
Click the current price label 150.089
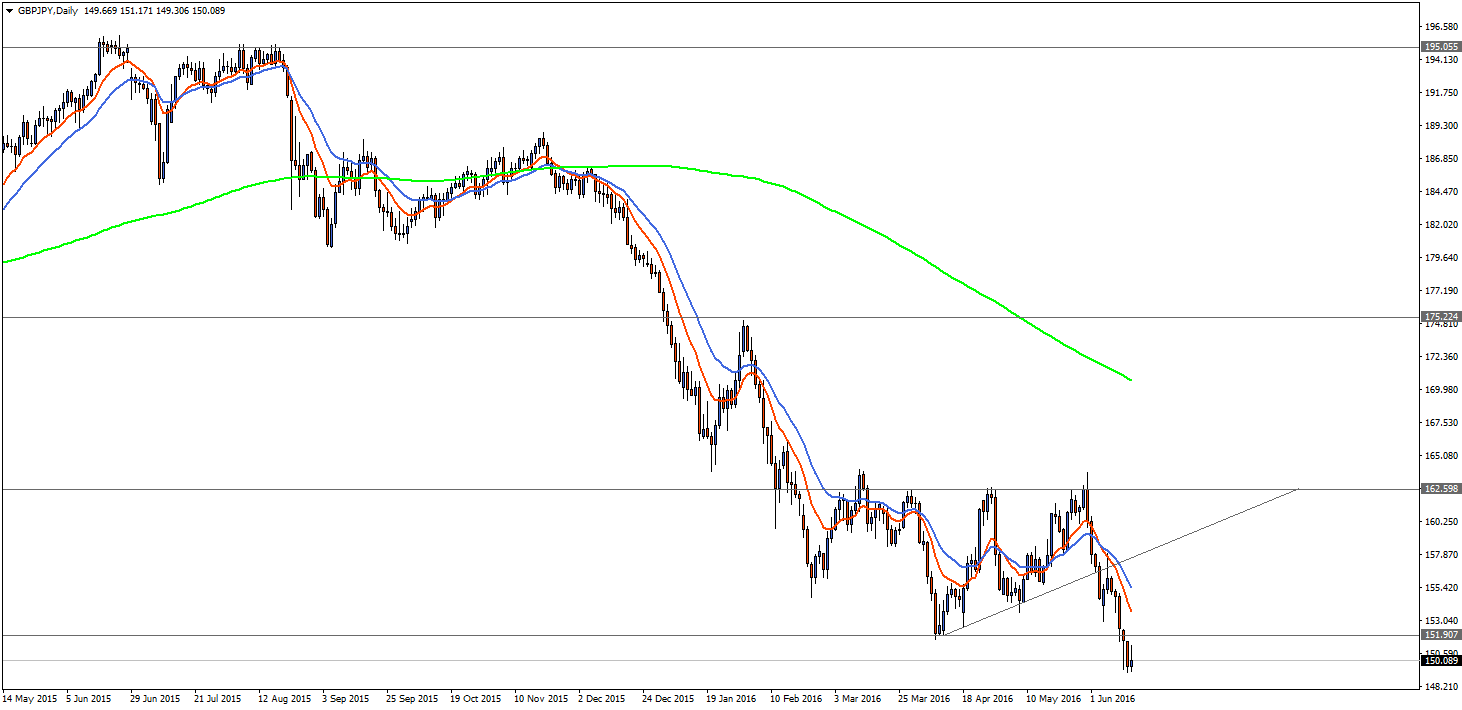(1441, 660)
